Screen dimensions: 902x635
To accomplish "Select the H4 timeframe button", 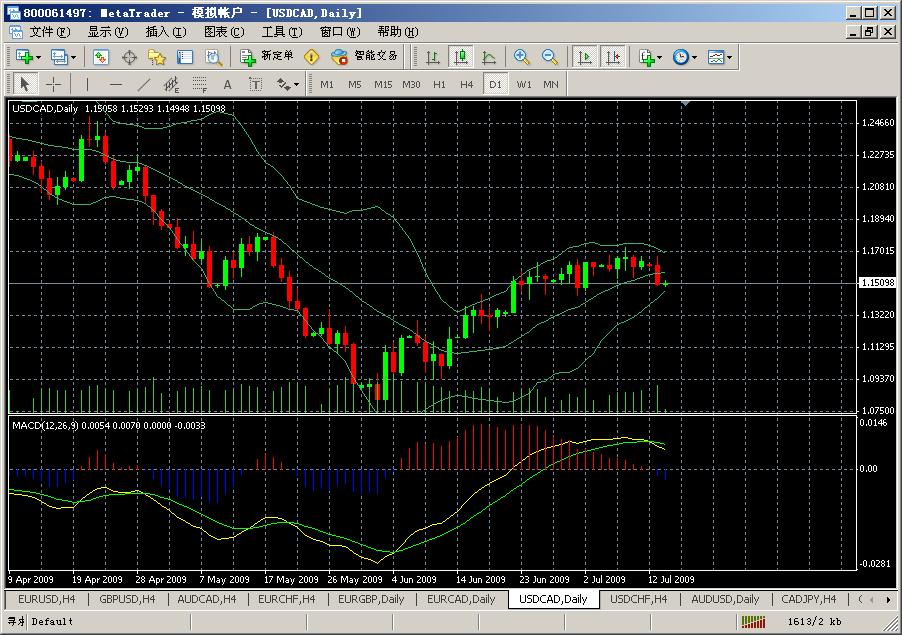I will 466,84.
